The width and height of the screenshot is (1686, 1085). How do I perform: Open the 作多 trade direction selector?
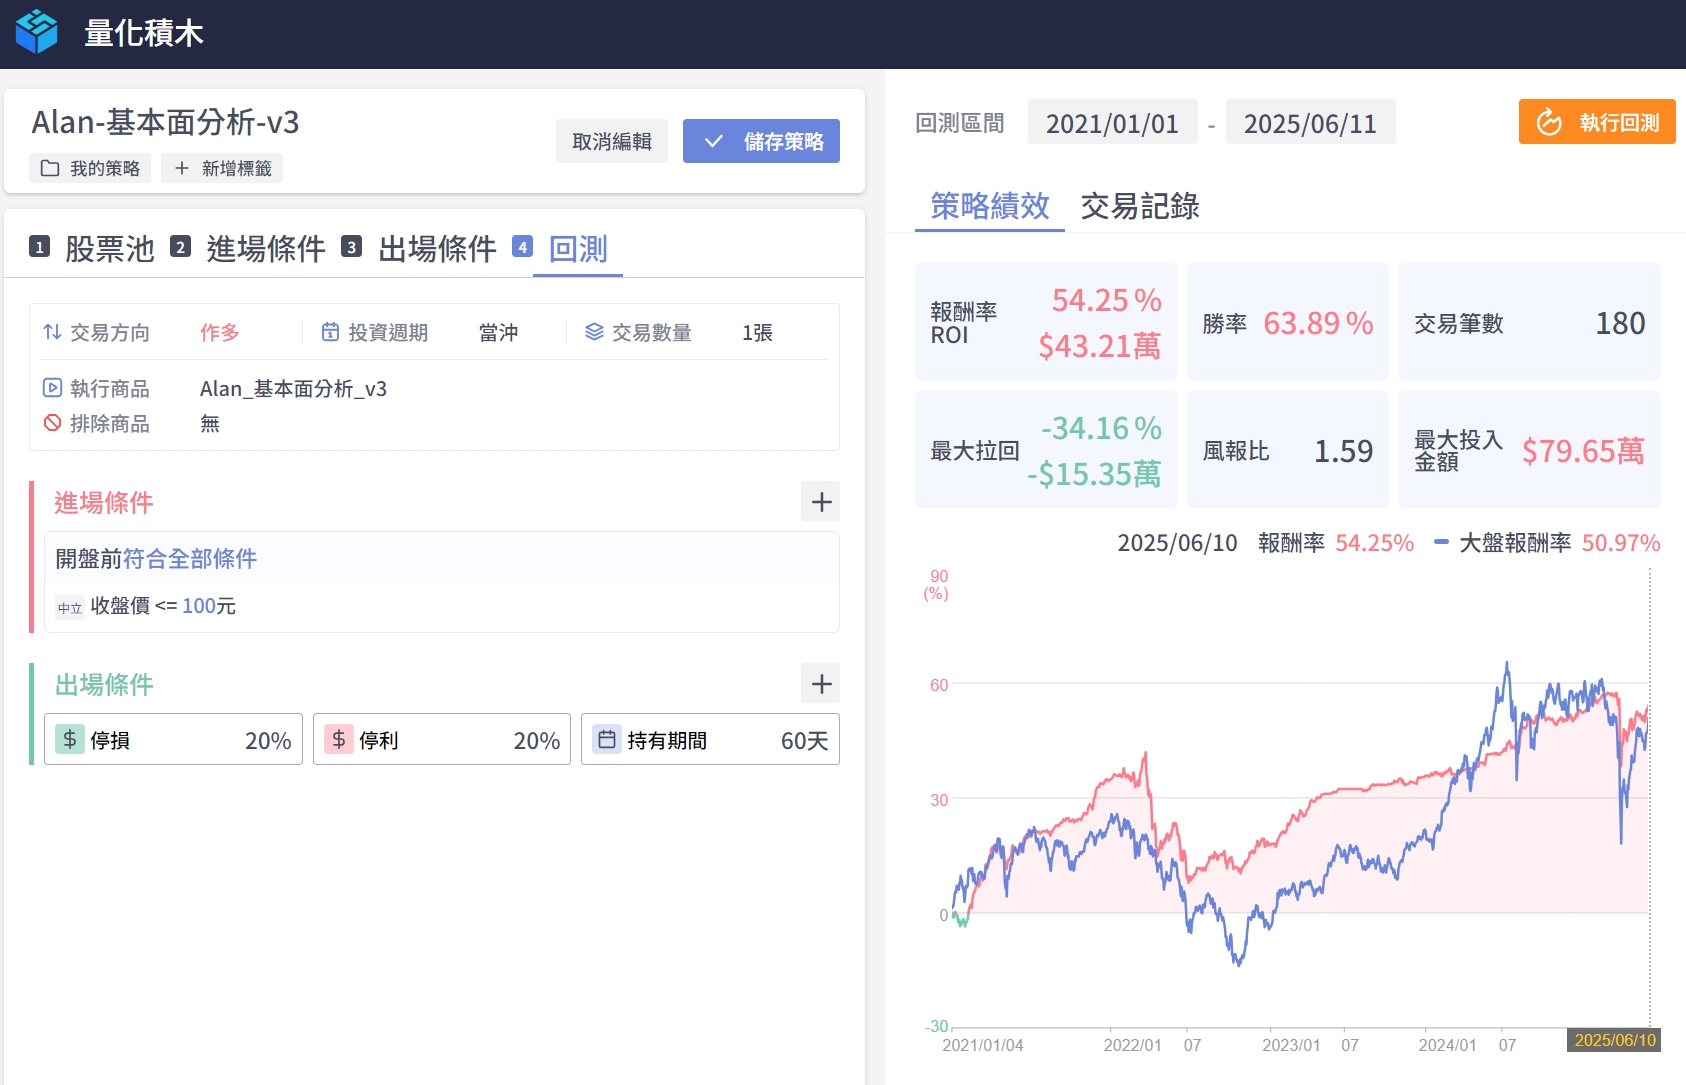tap(219, 332)
